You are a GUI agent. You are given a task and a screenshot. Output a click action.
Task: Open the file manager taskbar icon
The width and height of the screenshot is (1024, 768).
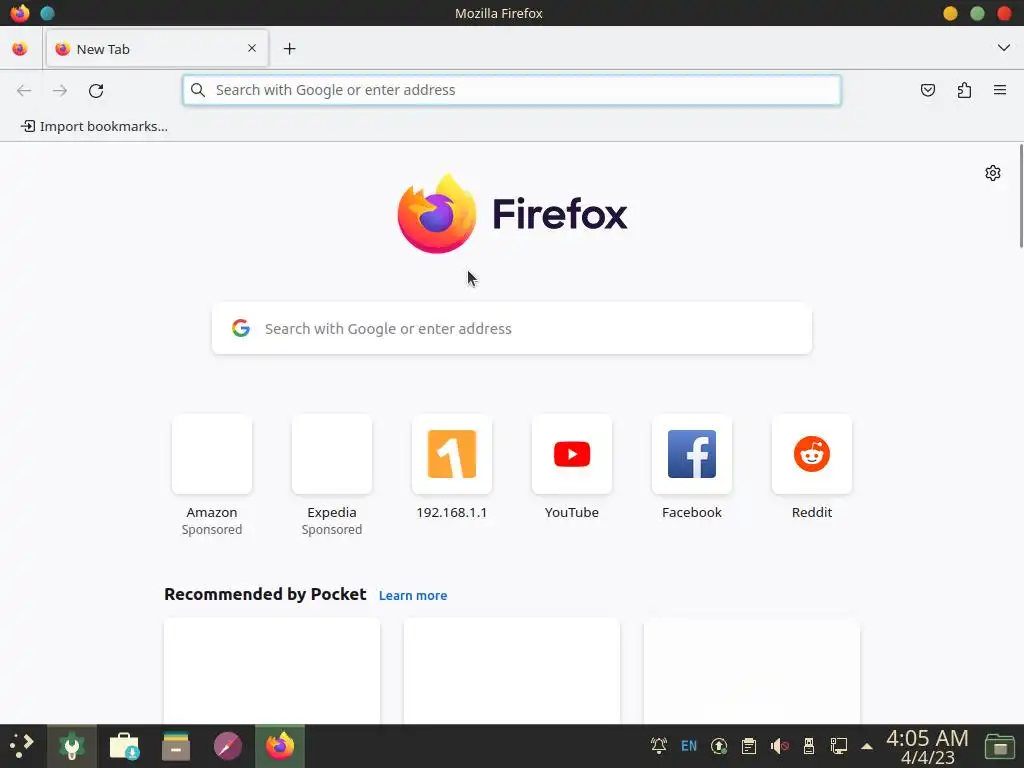pyautogui.click(x=176, y=746)
